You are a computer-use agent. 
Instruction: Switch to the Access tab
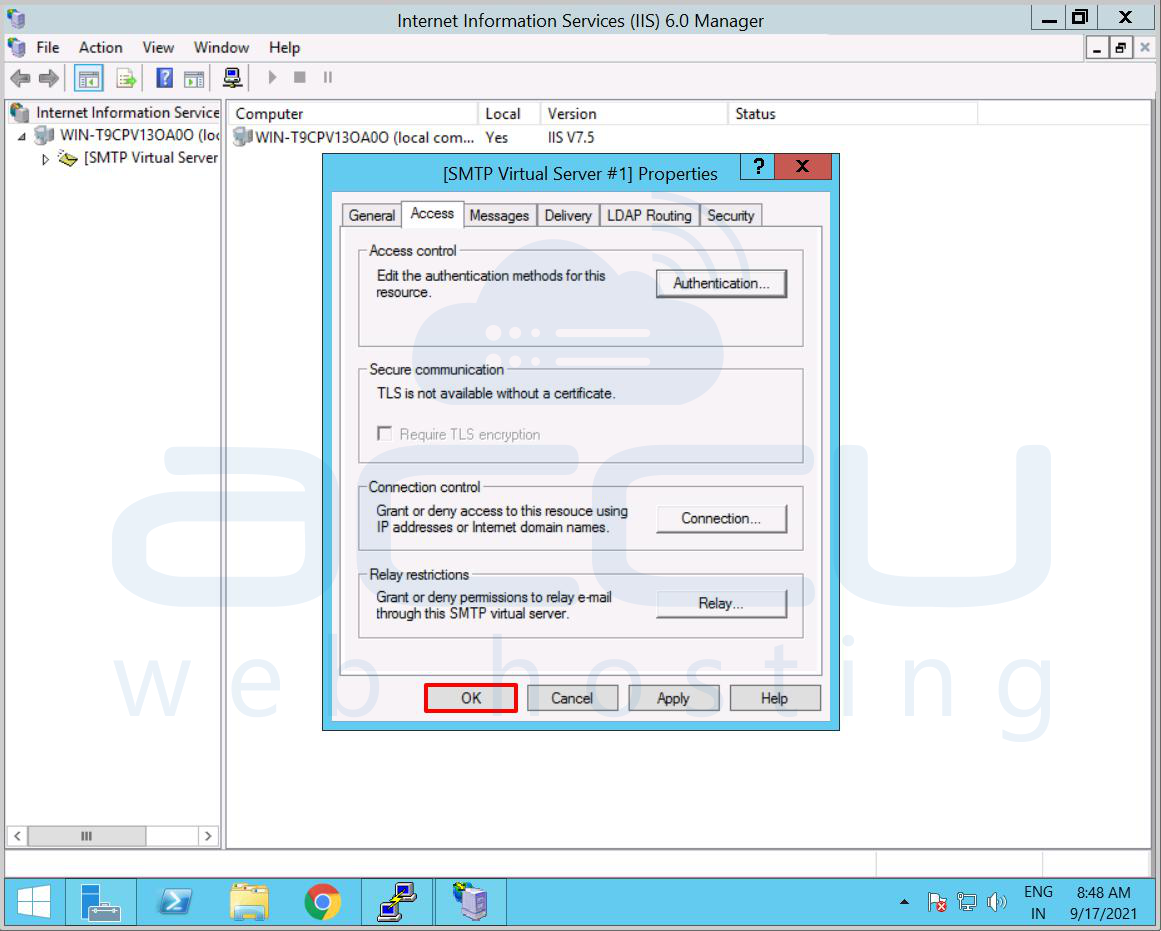tap(432, 213)
